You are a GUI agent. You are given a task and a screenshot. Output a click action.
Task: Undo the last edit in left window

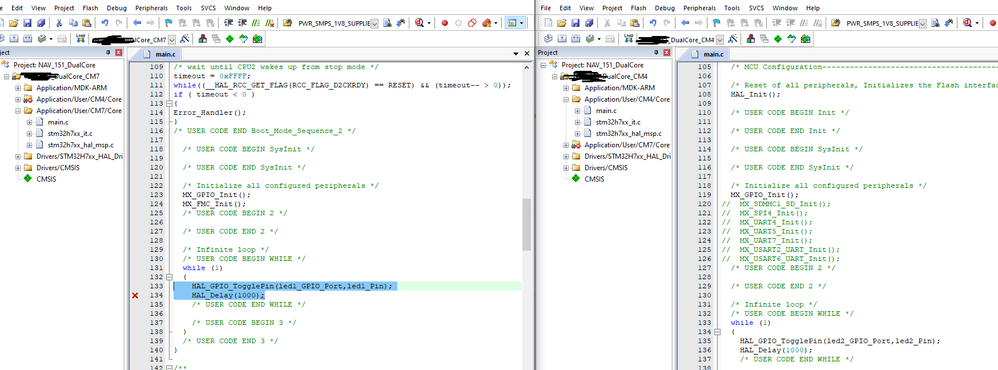104,23
